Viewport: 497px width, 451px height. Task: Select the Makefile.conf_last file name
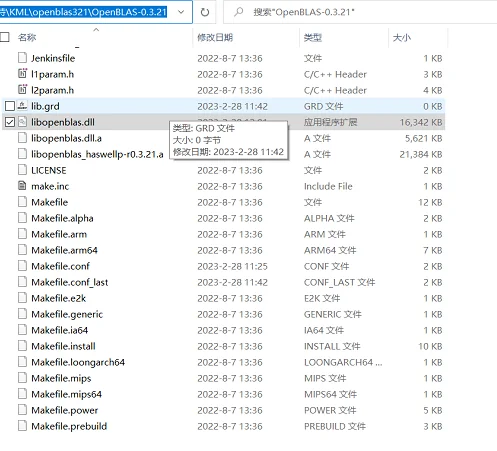coord(69,282)
